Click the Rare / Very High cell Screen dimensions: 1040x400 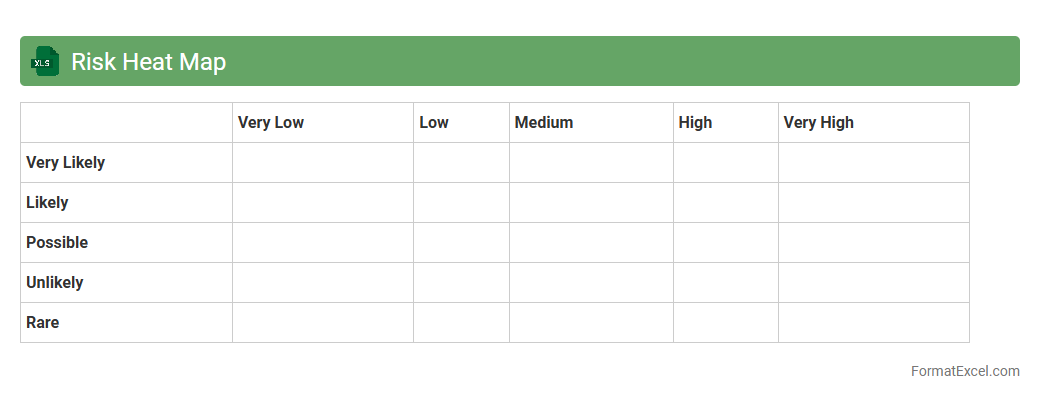[873, 323]
